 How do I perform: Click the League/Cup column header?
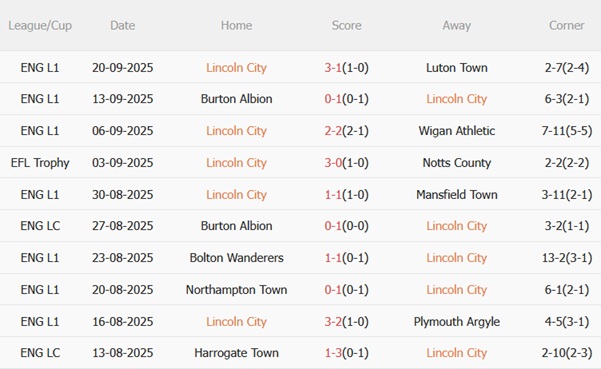pyautogui.click(x=40, y=26)
